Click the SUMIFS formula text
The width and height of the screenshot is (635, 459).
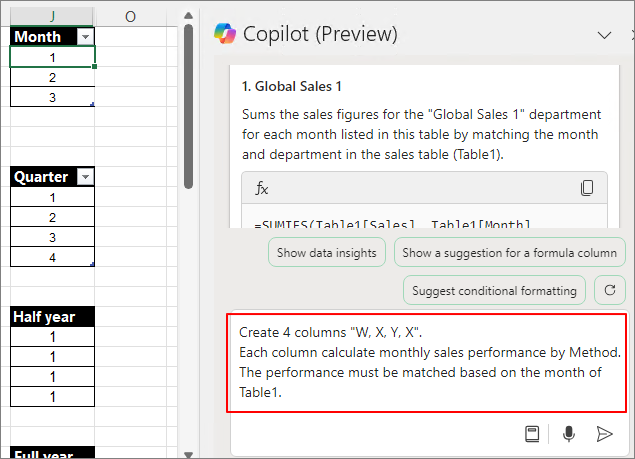[392, 224]
